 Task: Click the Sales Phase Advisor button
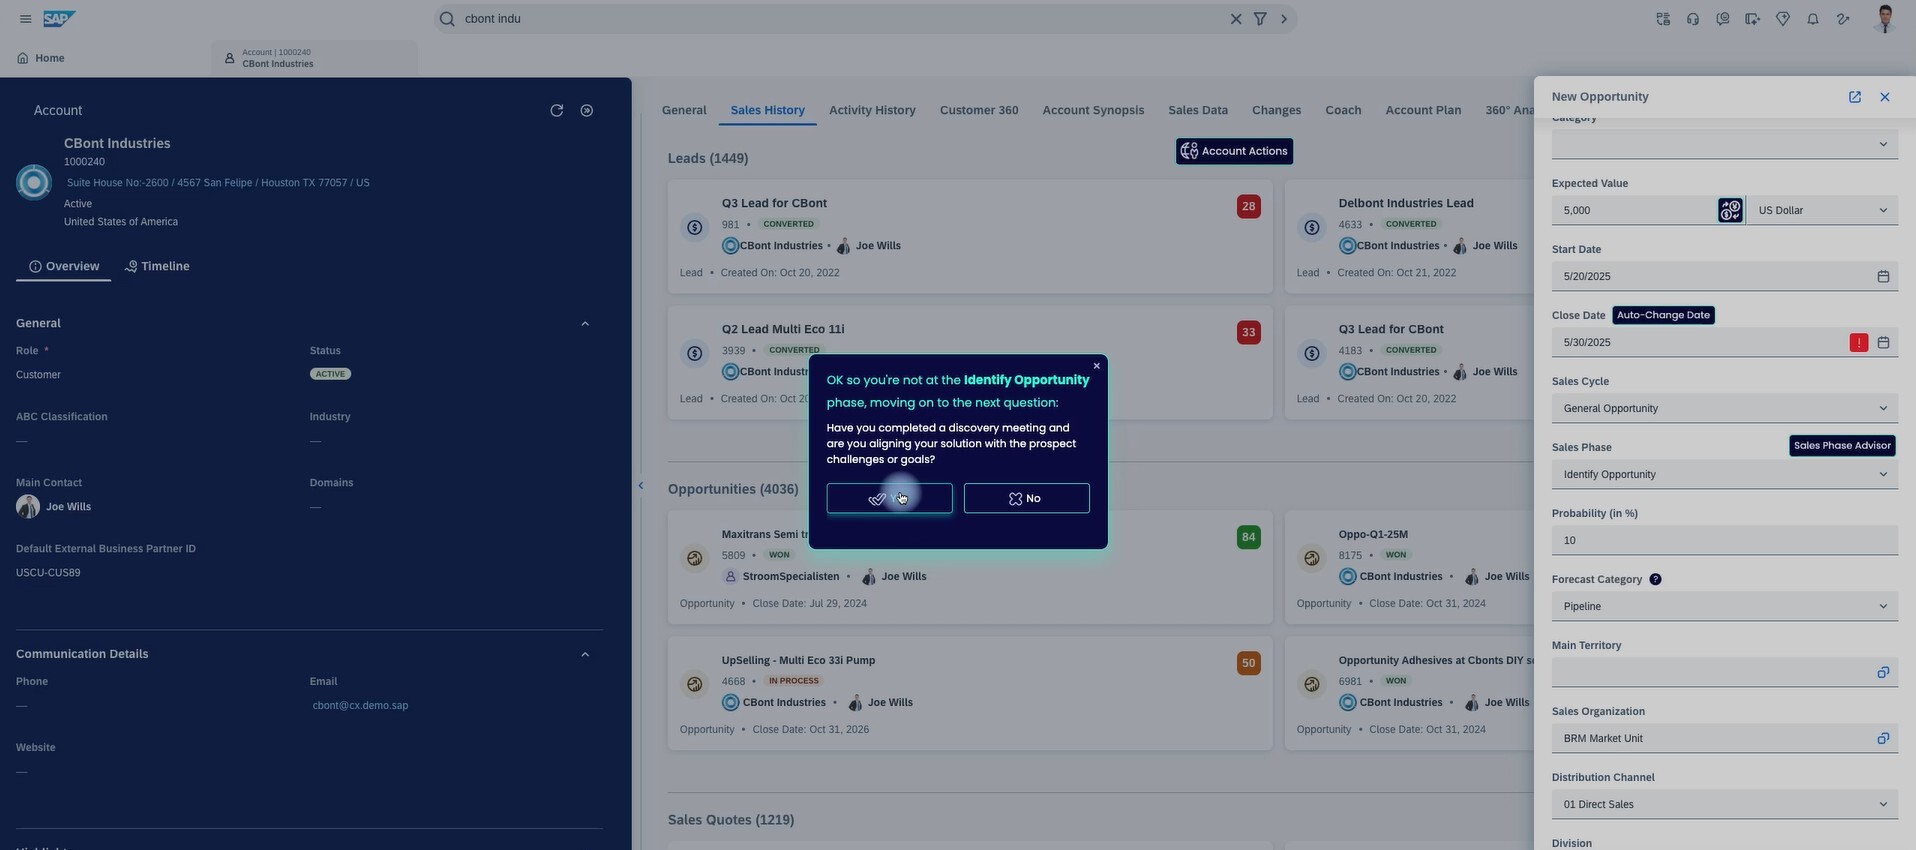tap(1842, 446)
